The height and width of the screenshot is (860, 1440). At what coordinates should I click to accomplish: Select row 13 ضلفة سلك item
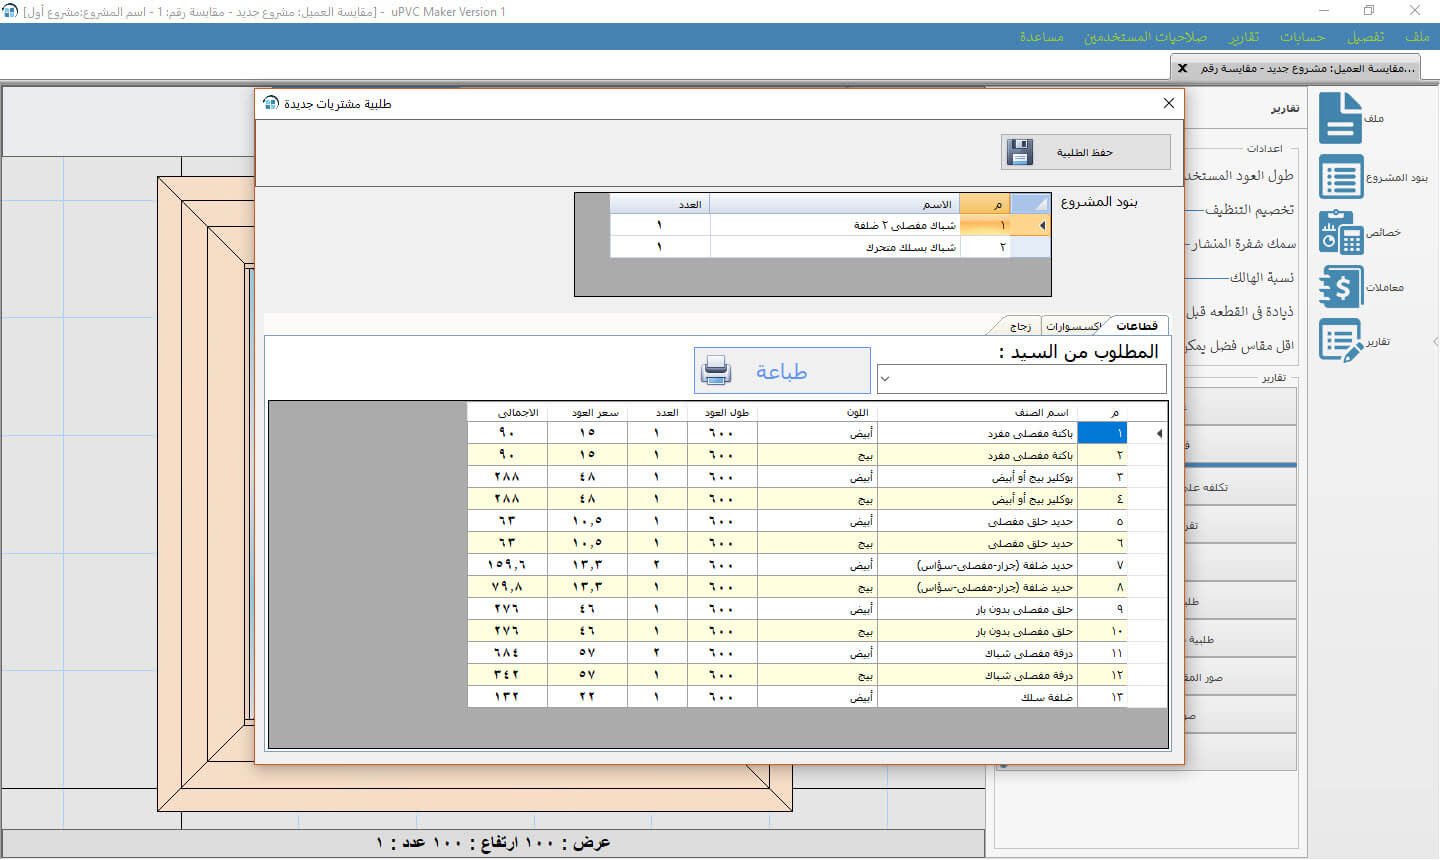point(1046,697)
